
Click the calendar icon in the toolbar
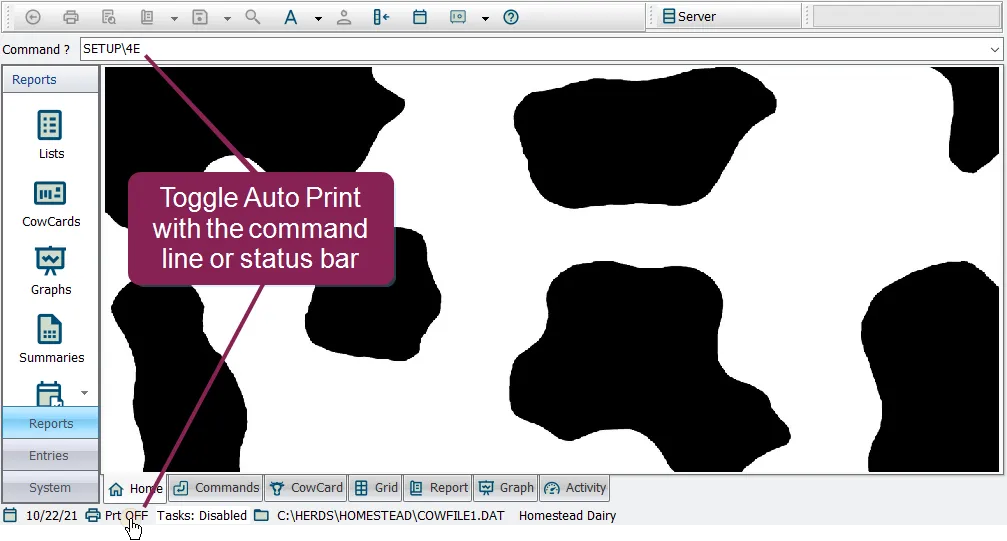point(420,17)
